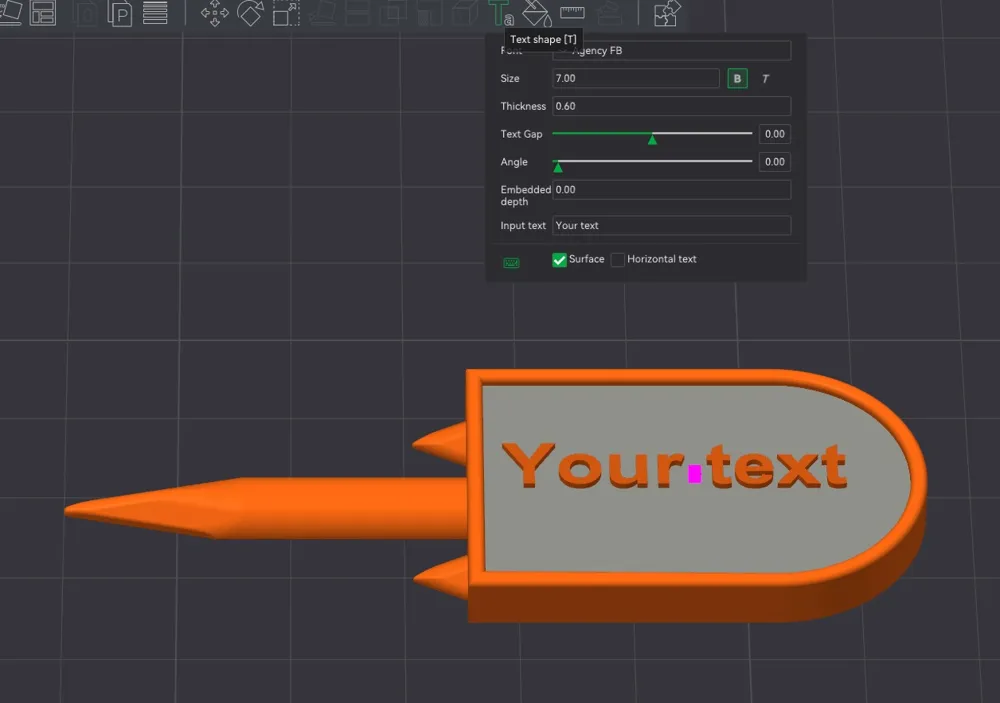1000x703 pixels.
Task: Select the Rotate tool
Action: (250, 13)
